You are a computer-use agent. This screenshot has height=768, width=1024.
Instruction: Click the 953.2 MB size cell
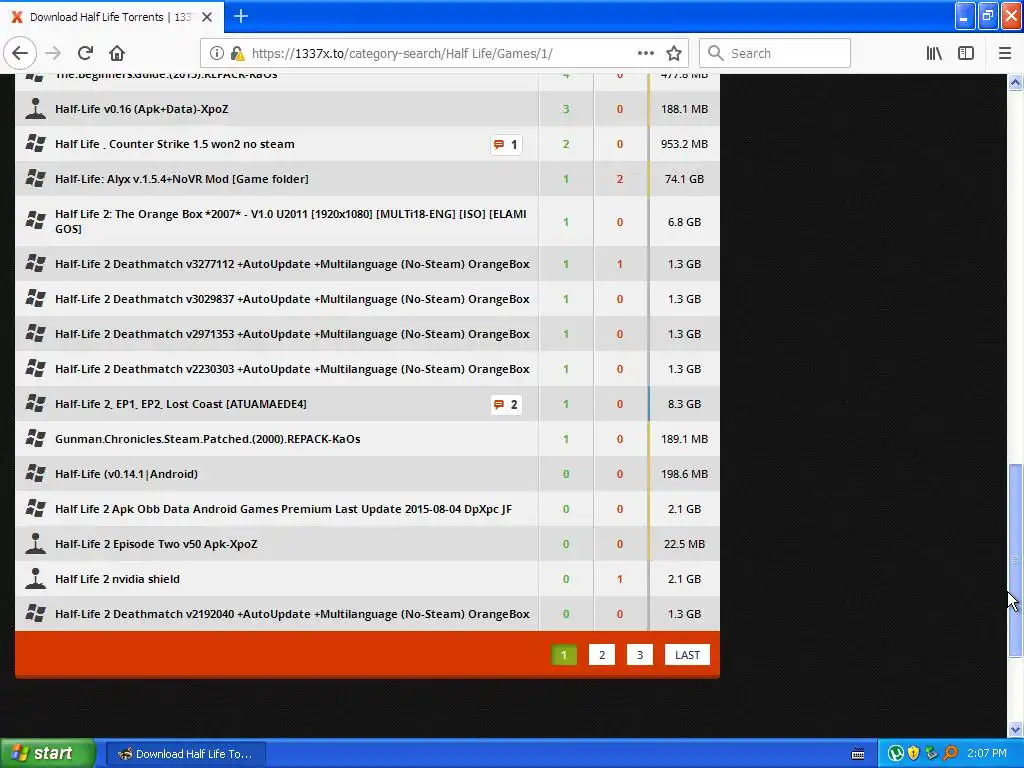tap(684, 144)
